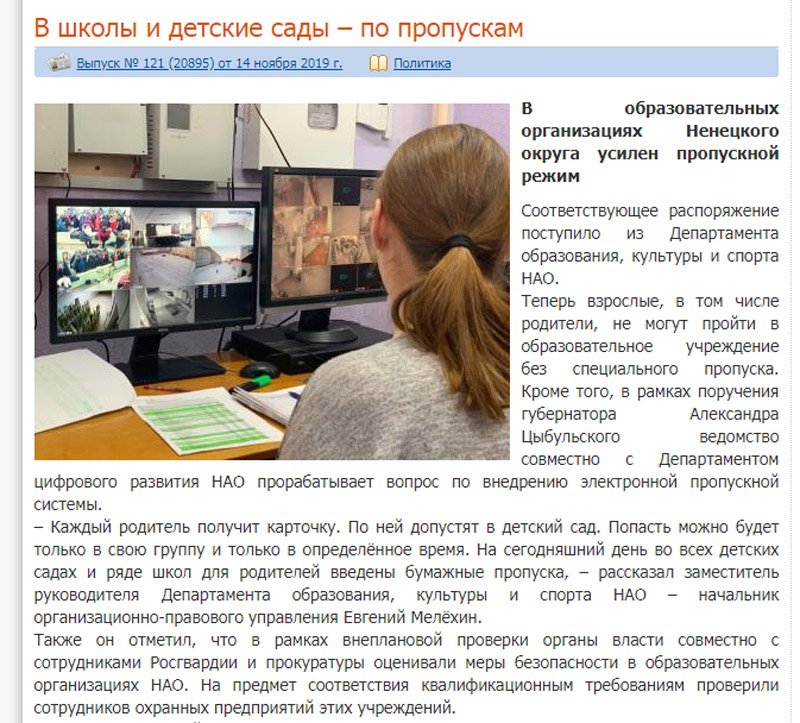
Task: Click the name Евгений Мелёхин in the text
Action: [x=413, y=617]
